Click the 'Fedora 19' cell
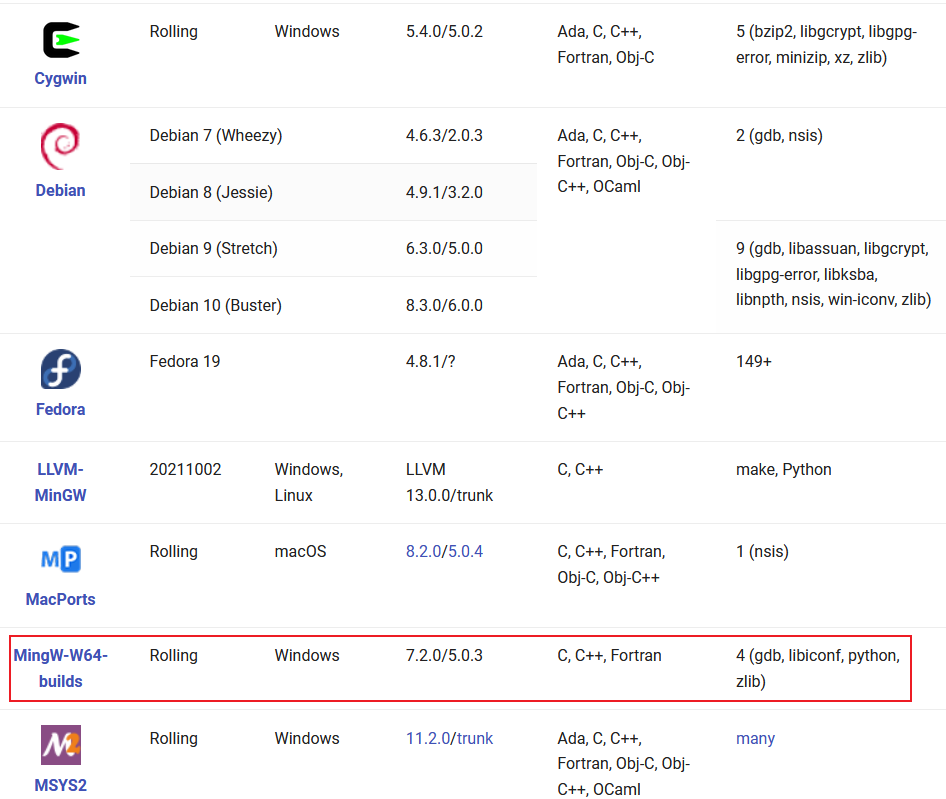946x799 pixels. [185, 361]
